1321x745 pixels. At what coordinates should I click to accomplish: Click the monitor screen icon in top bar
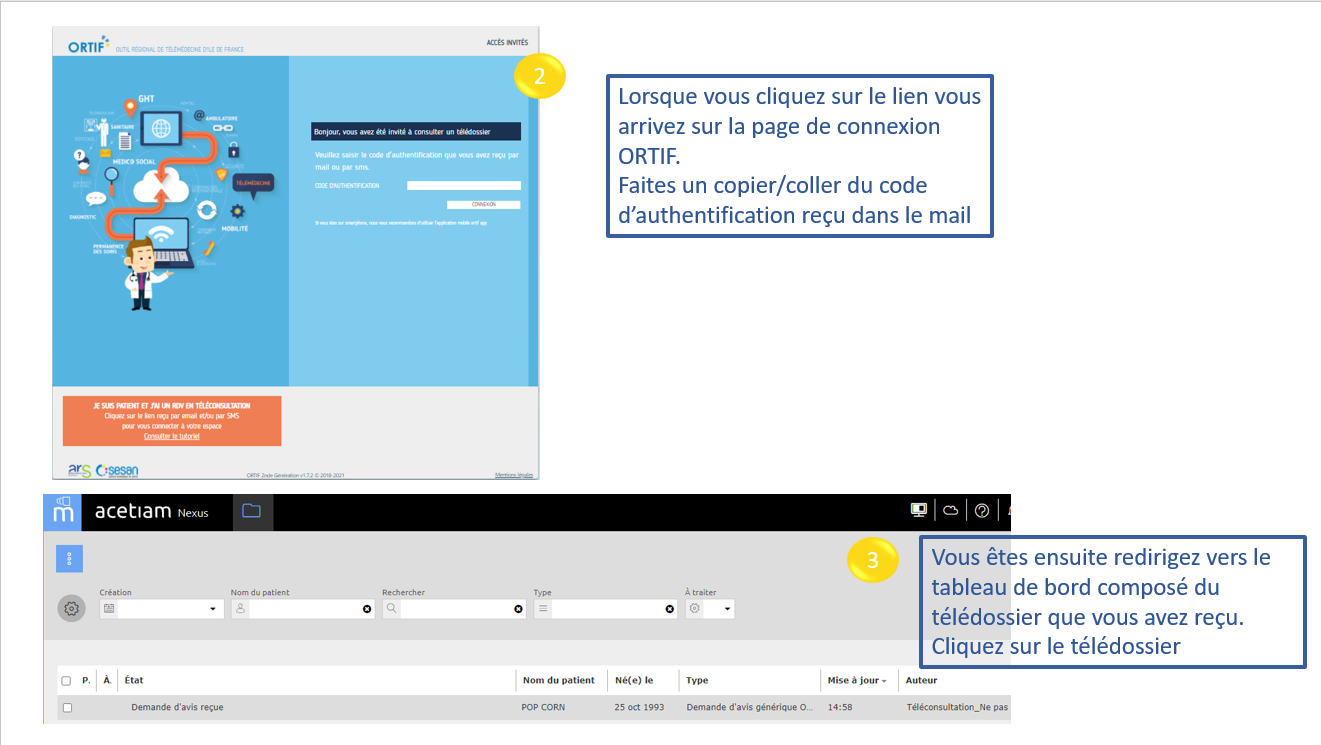[x=918, y=511]
